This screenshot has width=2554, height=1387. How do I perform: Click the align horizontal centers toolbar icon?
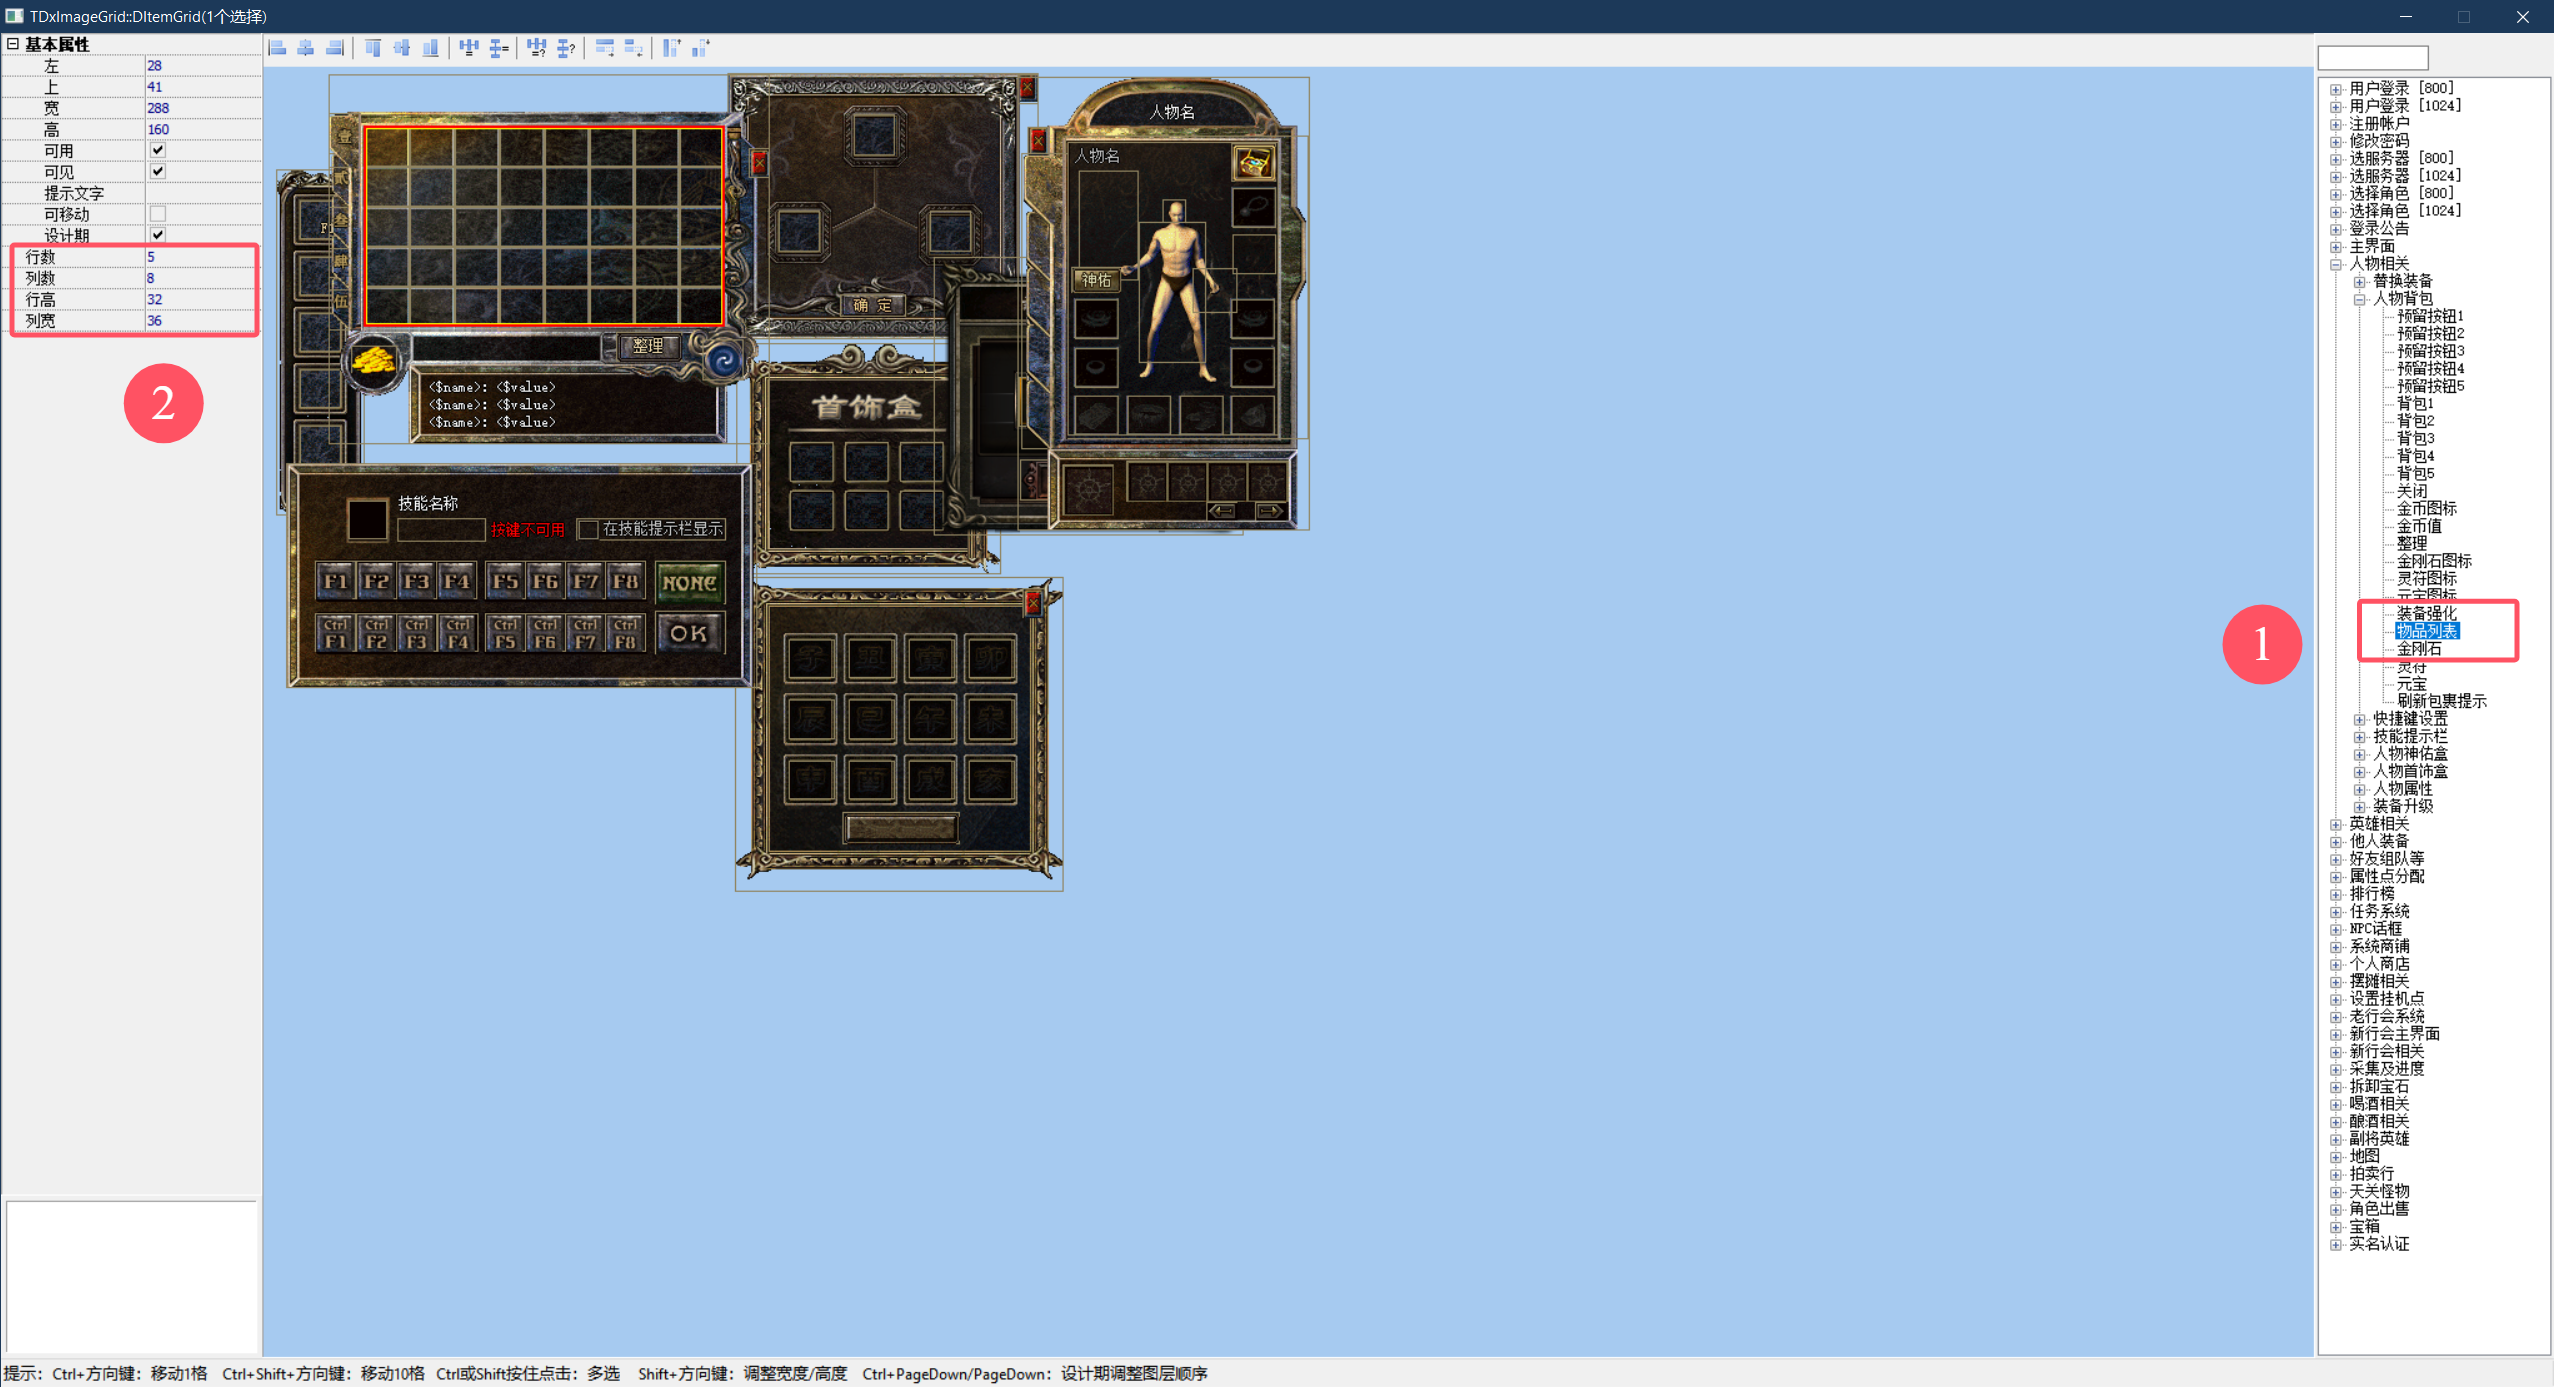click(x=306, y=48)
